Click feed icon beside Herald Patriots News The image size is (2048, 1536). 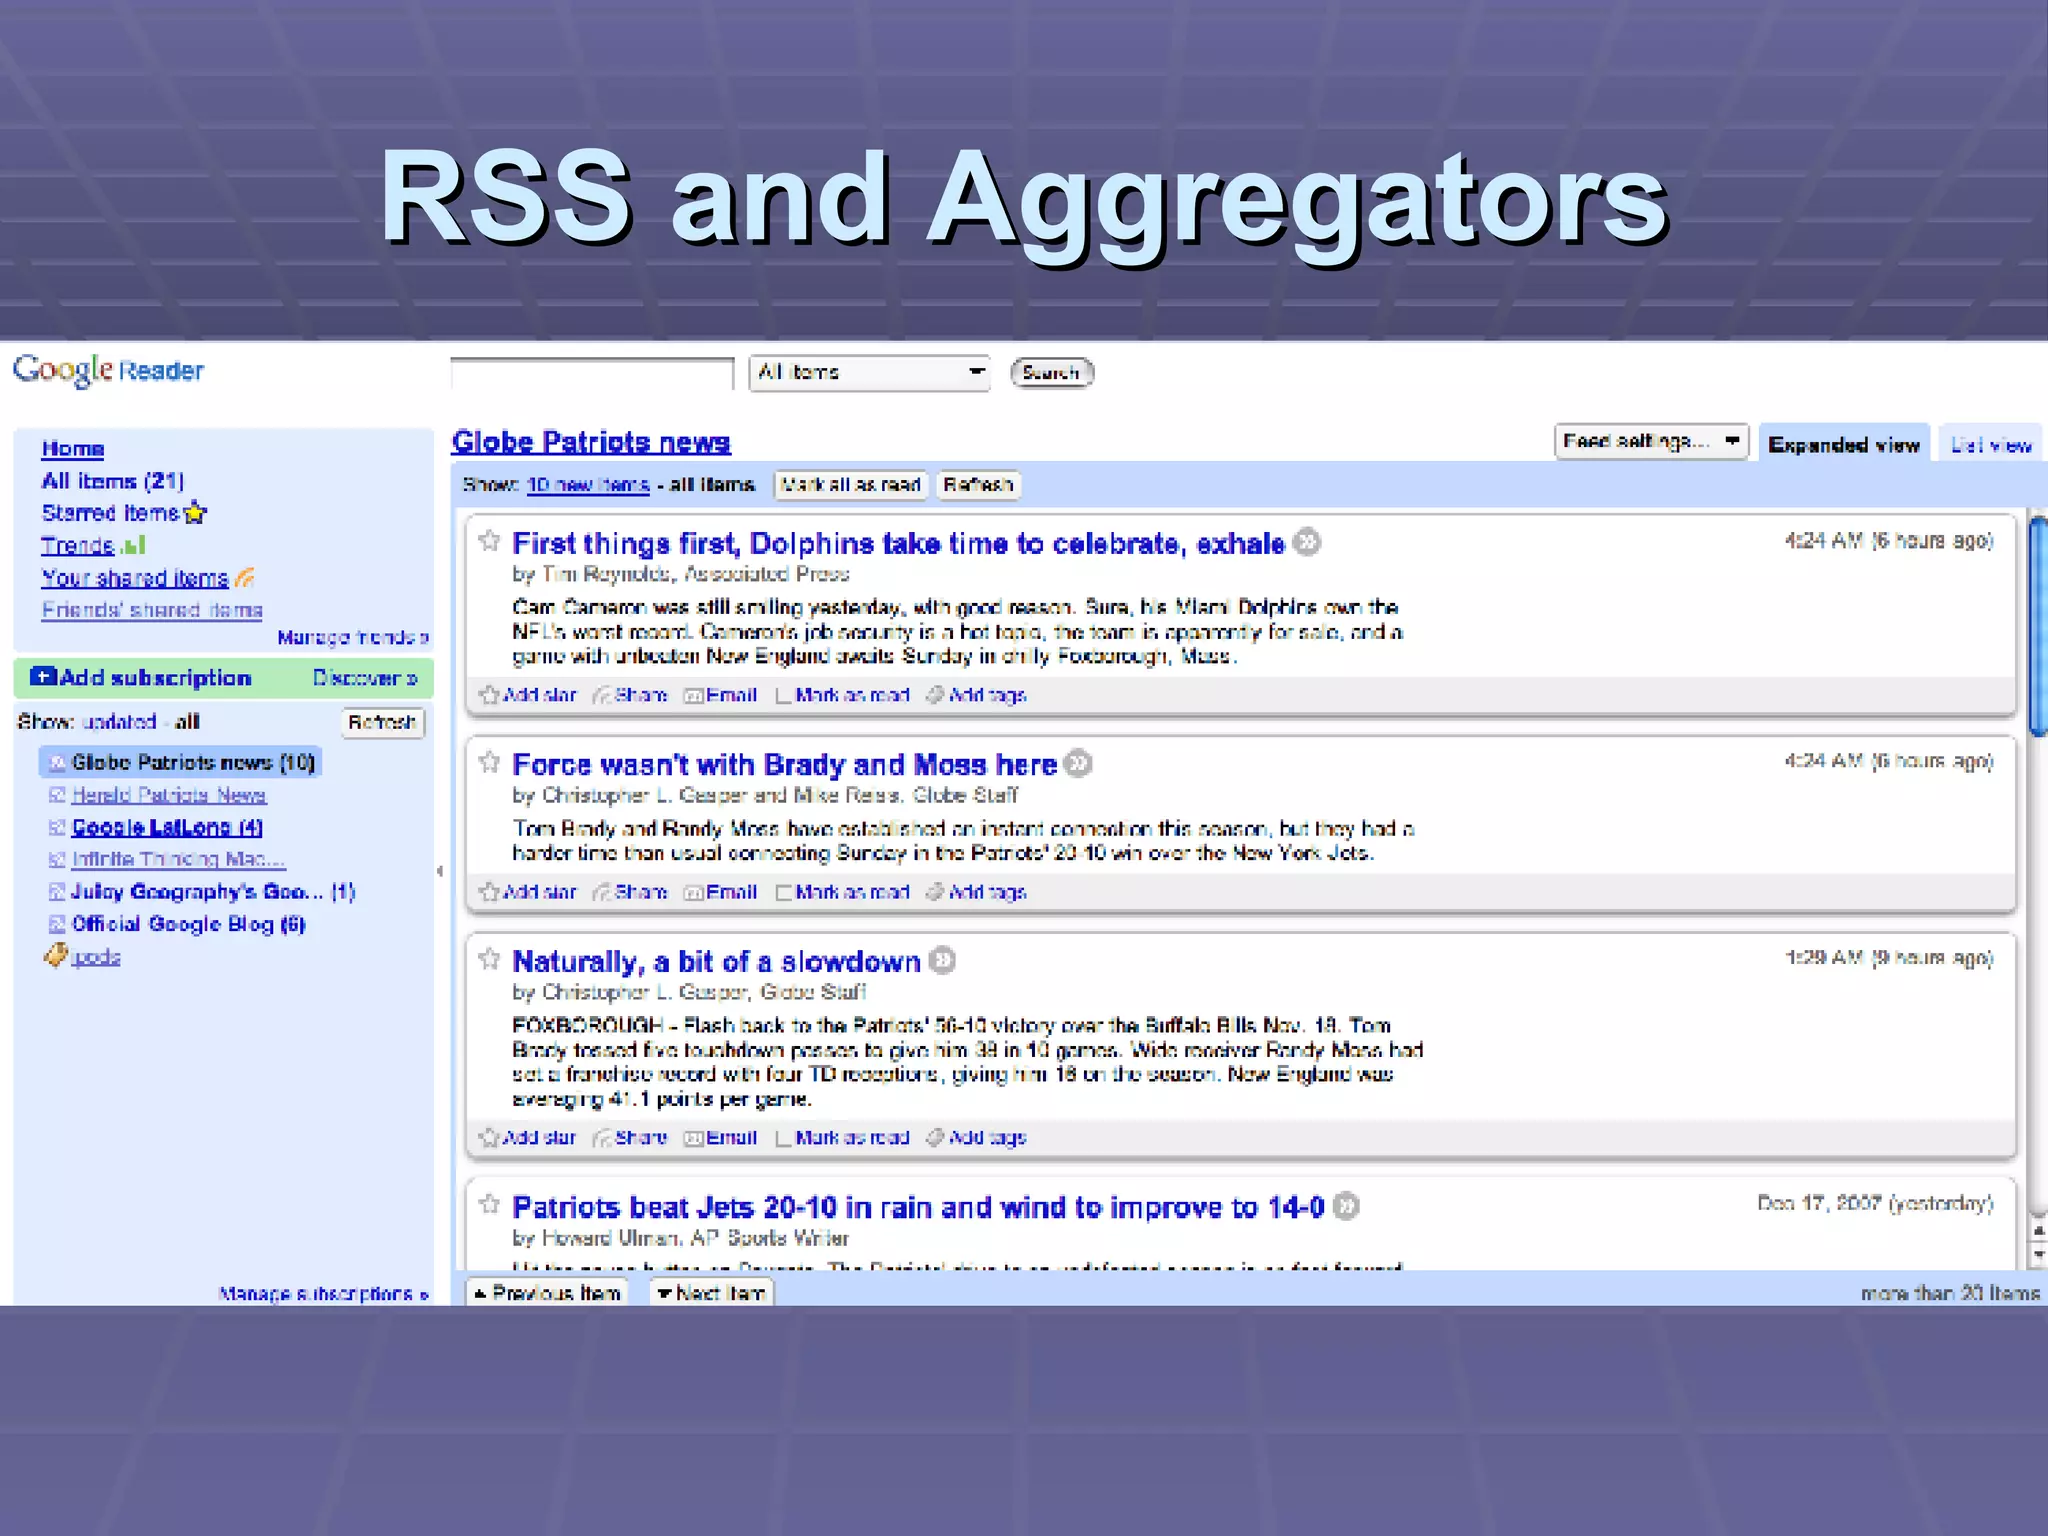point(57,795)
